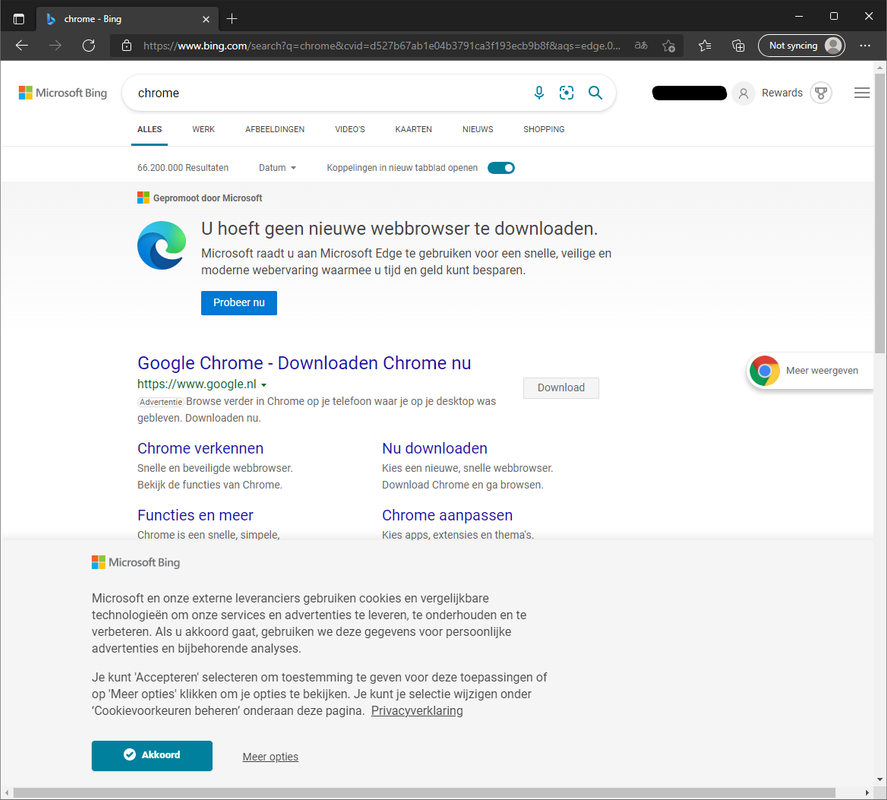887x800 pixels.
Task: Click the Not syncing profile button
Action: click(802, 46)
